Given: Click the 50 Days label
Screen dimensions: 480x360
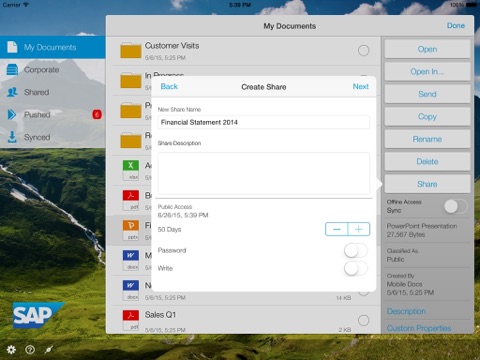Looking at the screenshot, I should [x=169, y=229].
